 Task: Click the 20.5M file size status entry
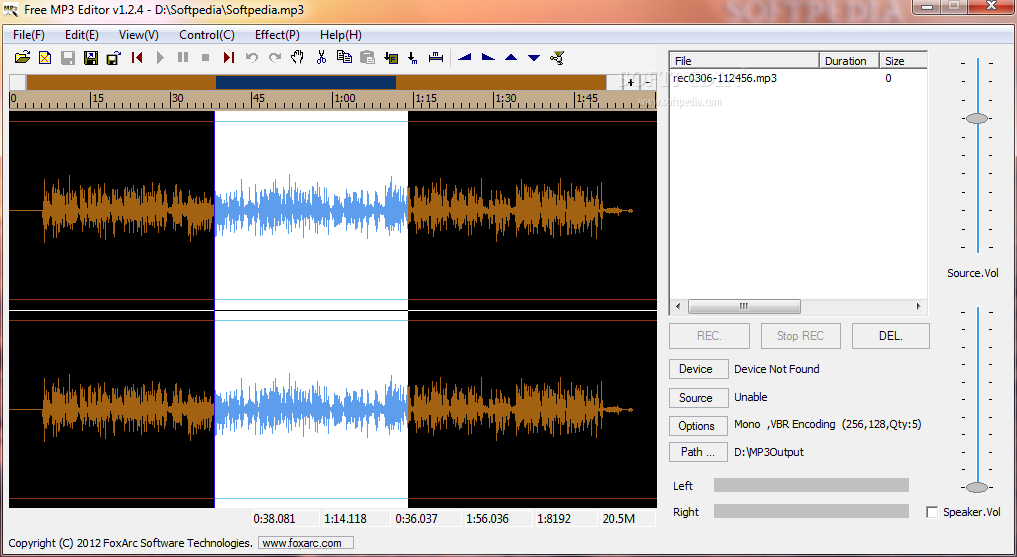click(628, 519)
